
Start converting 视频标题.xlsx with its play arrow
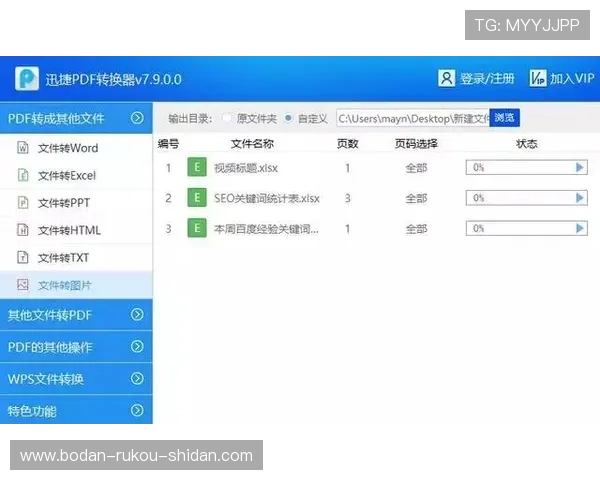[x=579, y=168]
